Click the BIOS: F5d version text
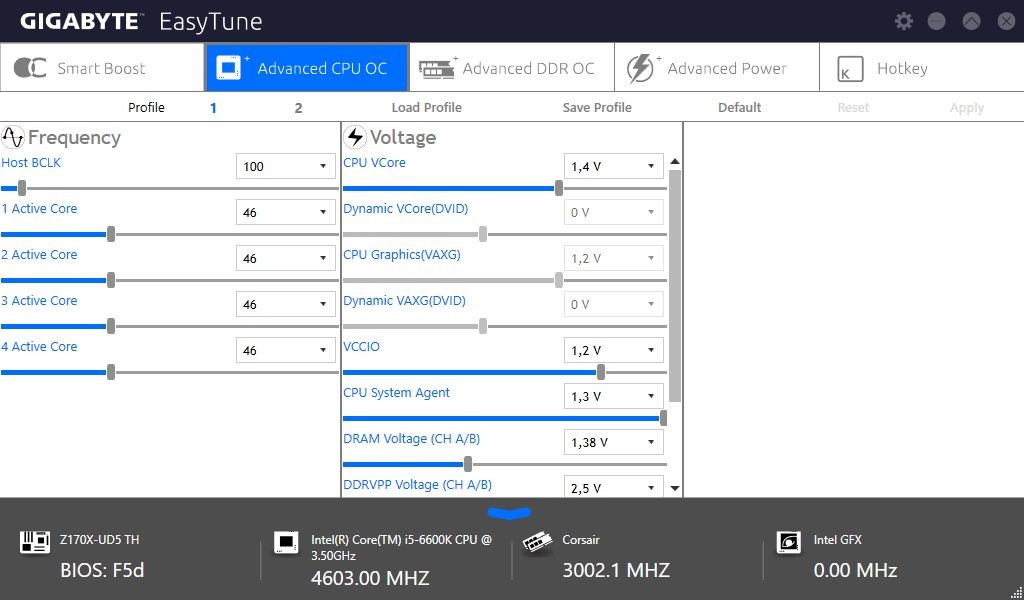1024x600 pixels. click(x=102, y=570)
